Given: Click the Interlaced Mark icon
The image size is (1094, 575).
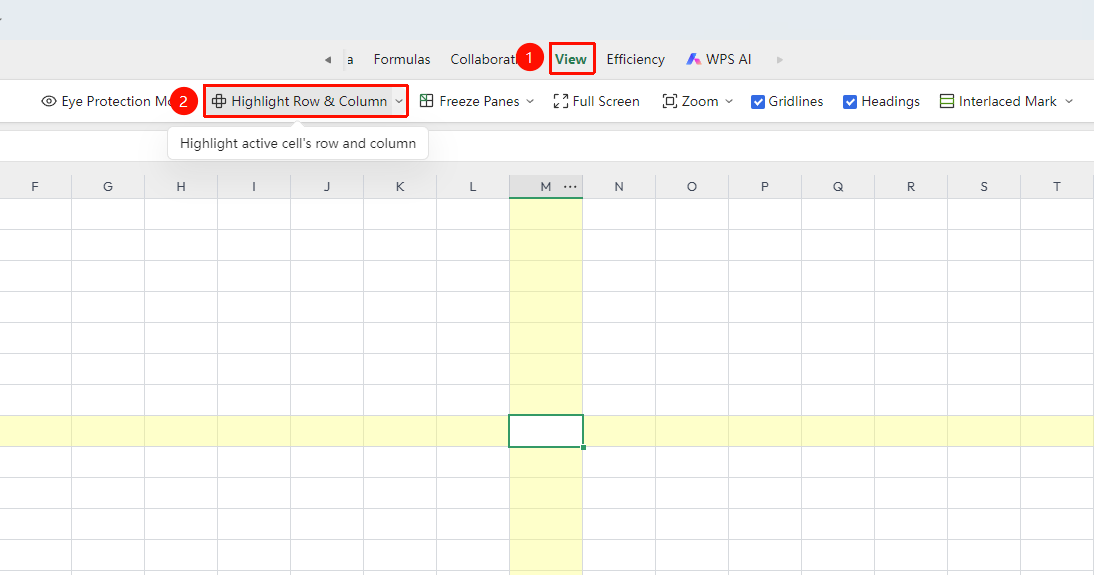Looking at the screenshot, I should (947, 101).
